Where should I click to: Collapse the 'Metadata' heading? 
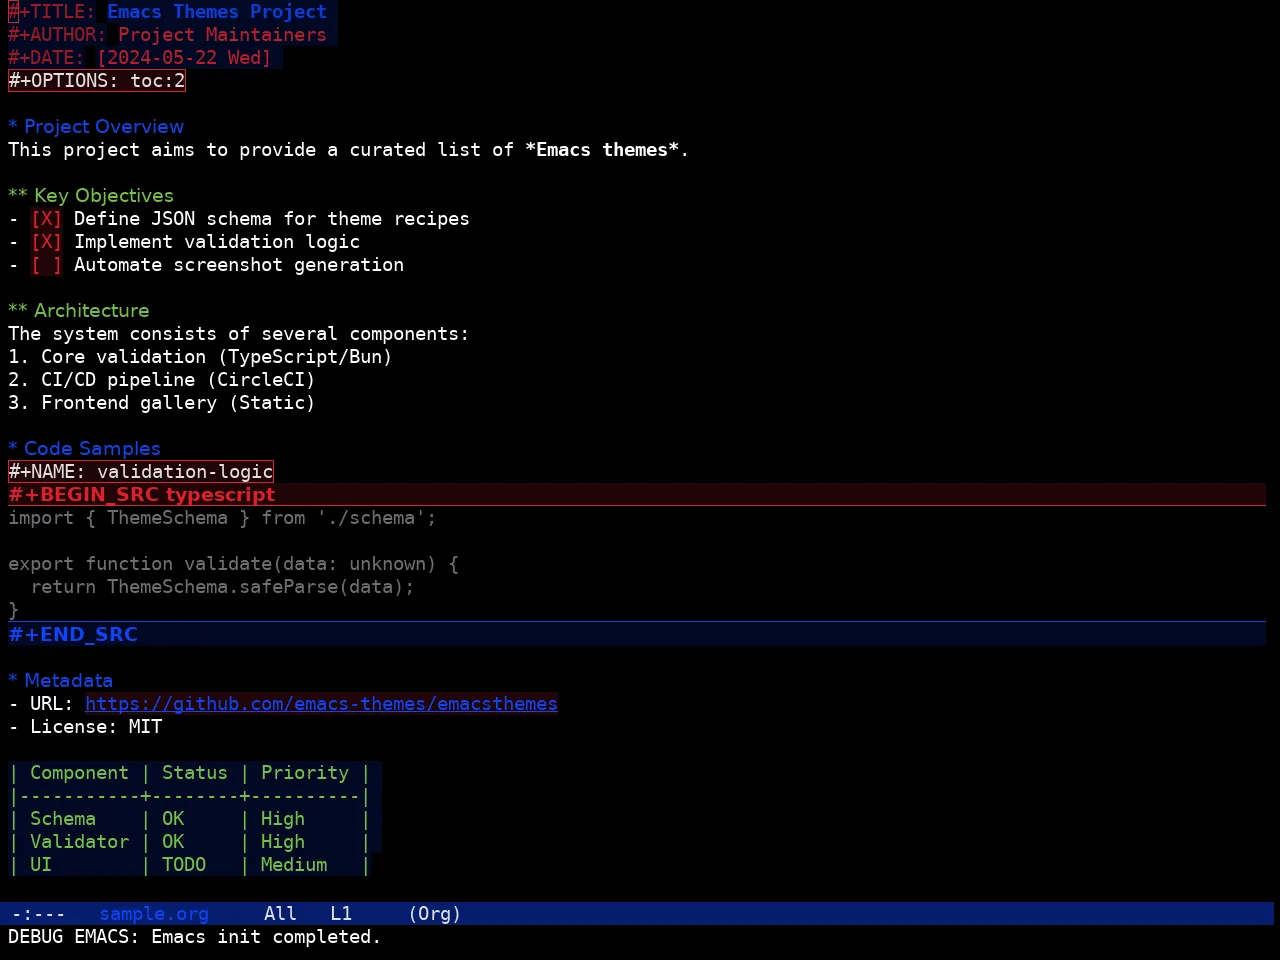[x=60, y=681]
